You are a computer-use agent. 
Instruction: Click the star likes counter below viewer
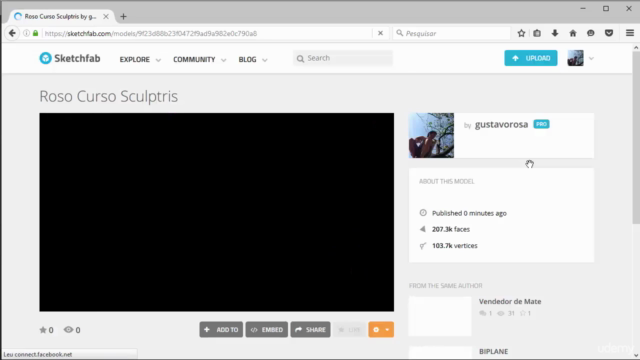46,330
